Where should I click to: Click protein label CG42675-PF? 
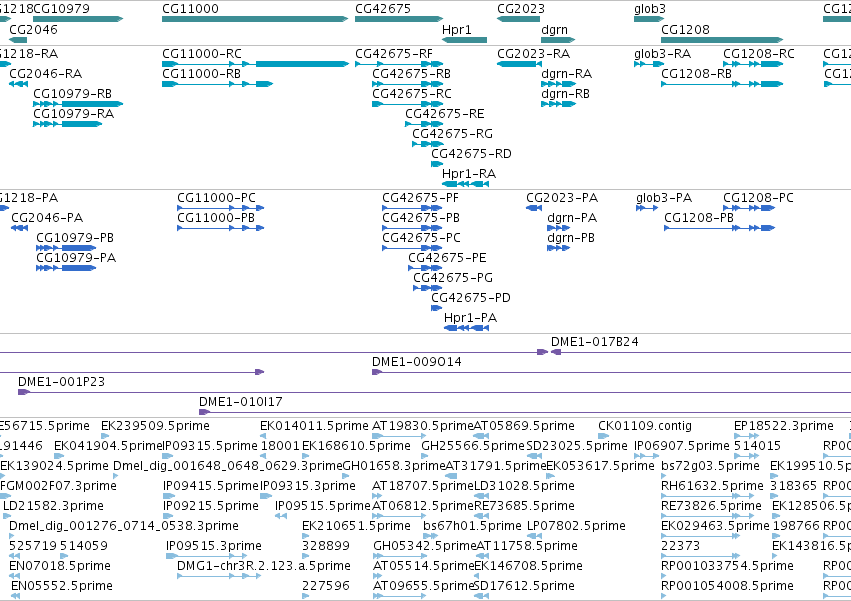(x=421, y=198)
